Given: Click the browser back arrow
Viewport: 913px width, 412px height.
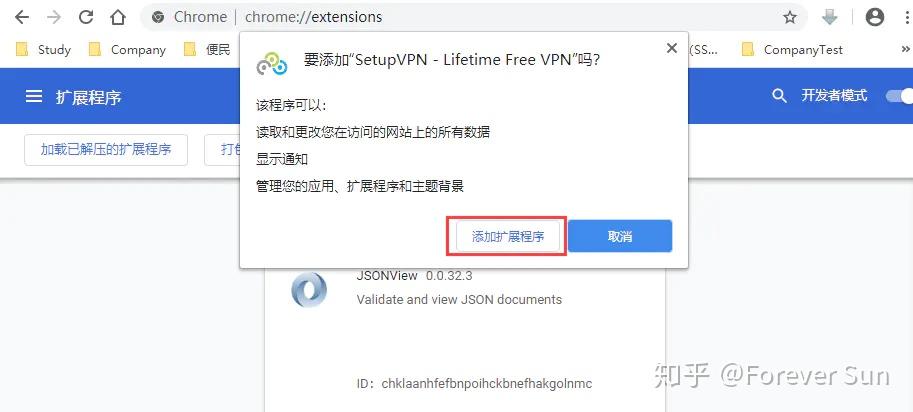Looking at the screenshot, I should tap(22, 17).
